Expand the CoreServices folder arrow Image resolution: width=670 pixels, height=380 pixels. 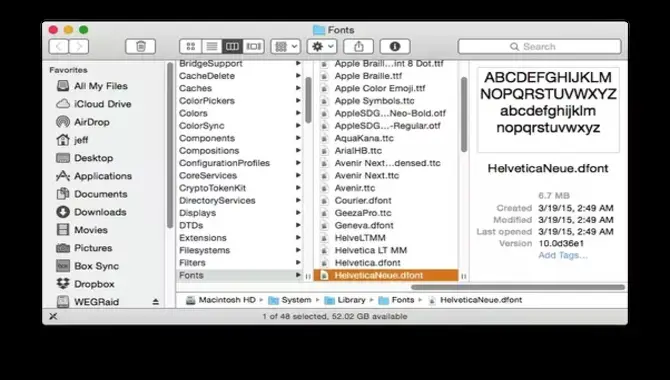point(298,175)
